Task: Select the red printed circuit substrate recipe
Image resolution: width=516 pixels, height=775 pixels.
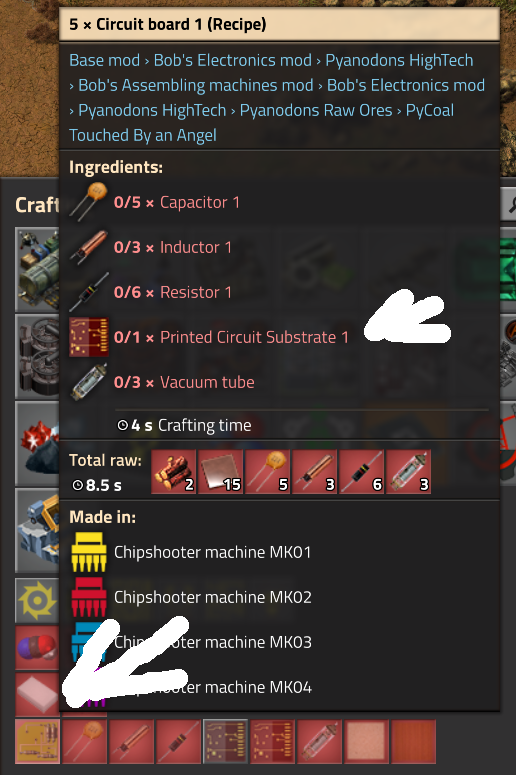Action: (x=272, y=741)
